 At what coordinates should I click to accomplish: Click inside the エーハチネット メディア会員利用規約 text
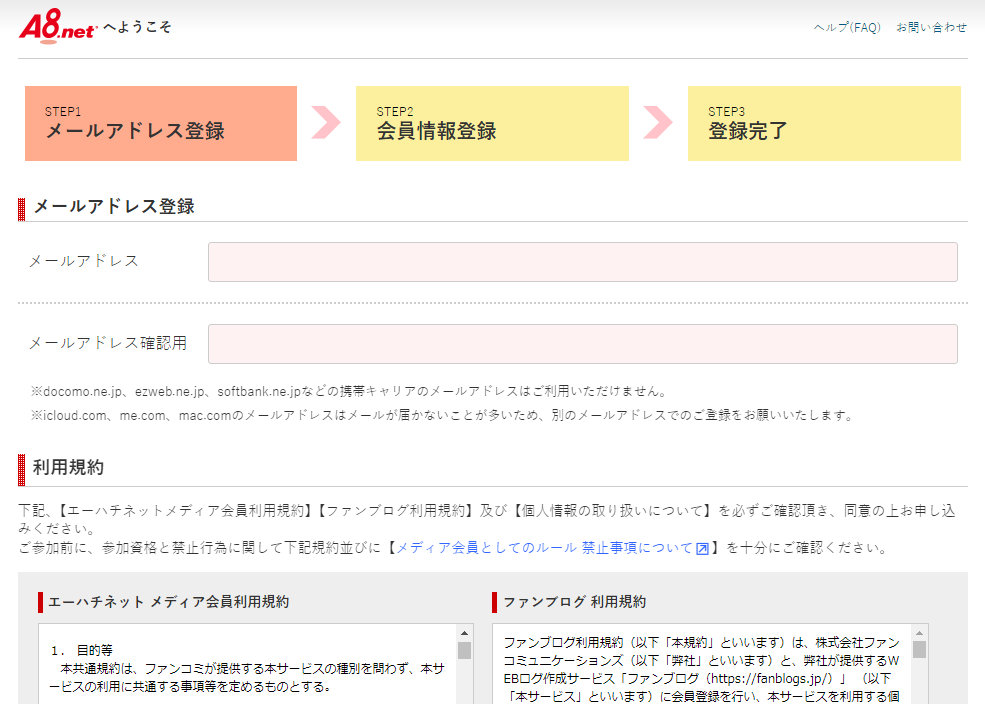pyautogui.click(x=246, y=668)
